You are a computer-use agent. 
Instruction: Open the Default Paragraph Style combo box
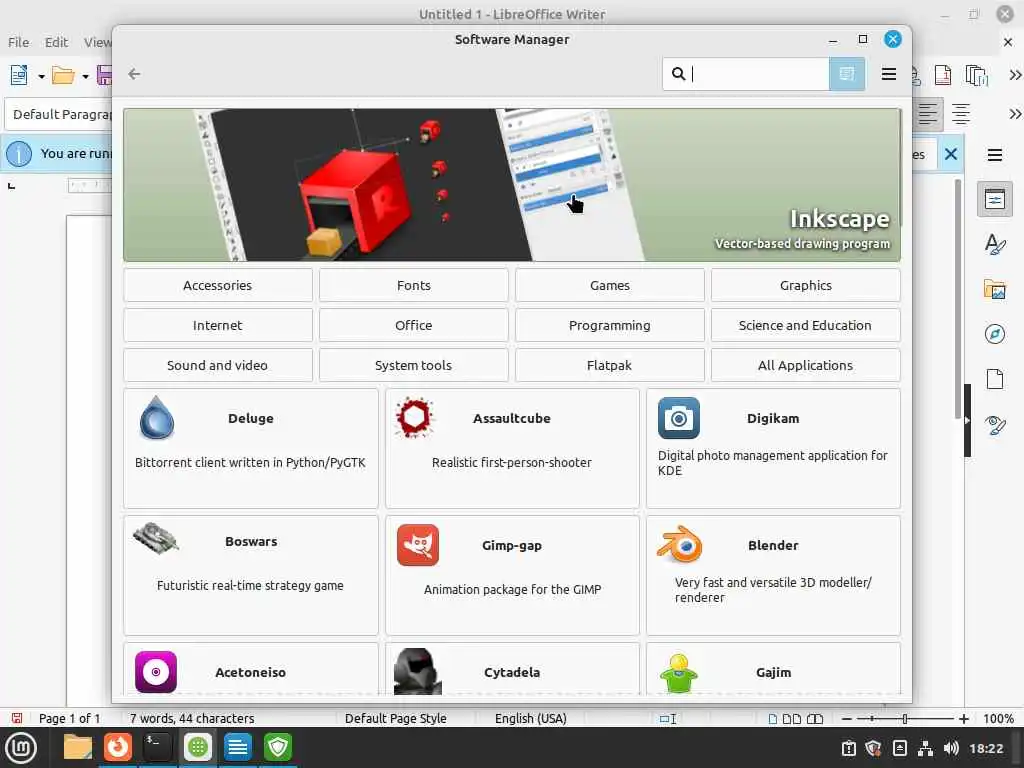tap(59, 114)
